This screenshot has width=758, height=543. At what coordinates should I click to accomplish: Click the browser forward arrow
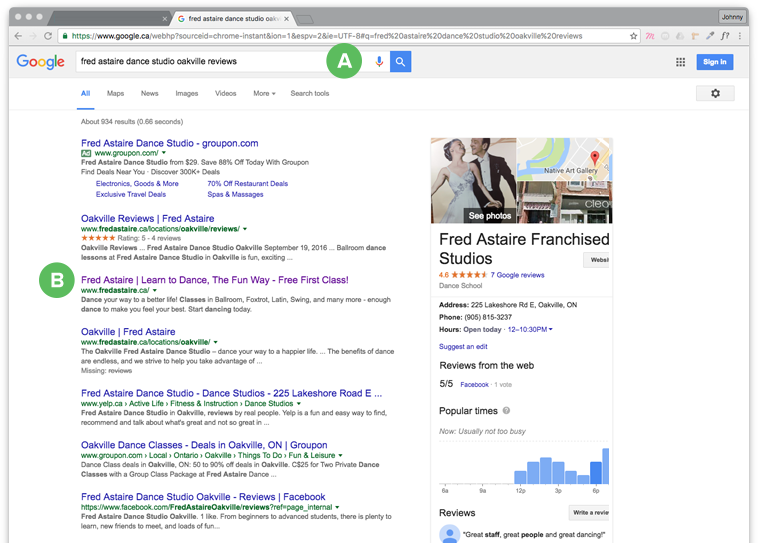[33, 36]
